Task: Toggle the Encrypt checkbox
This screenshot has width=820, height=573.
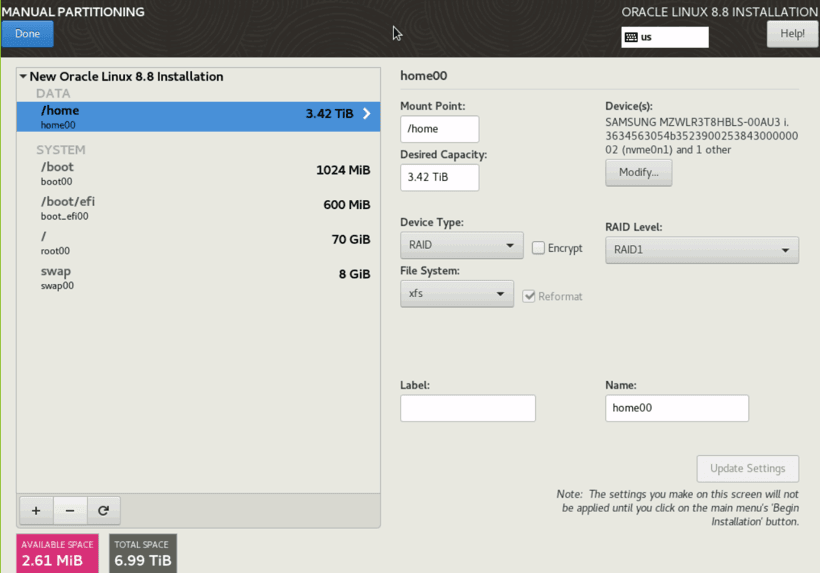Action: tap(538, 248)
